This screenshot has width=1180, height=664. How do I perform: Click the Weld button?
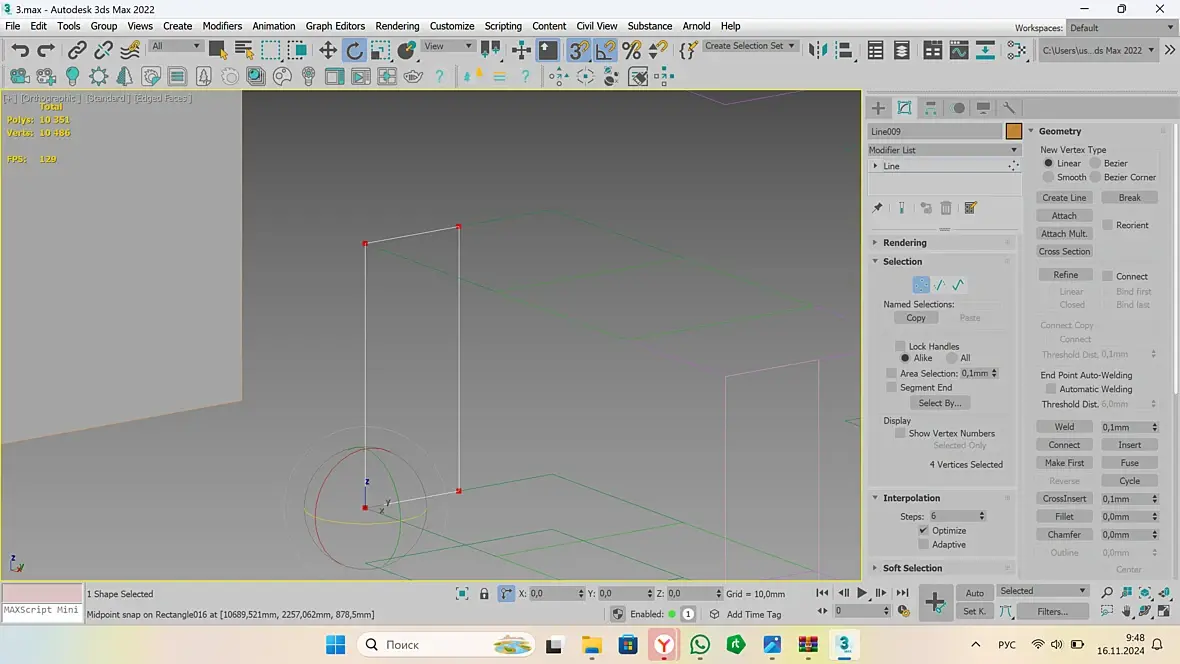tap(1064, 427)
